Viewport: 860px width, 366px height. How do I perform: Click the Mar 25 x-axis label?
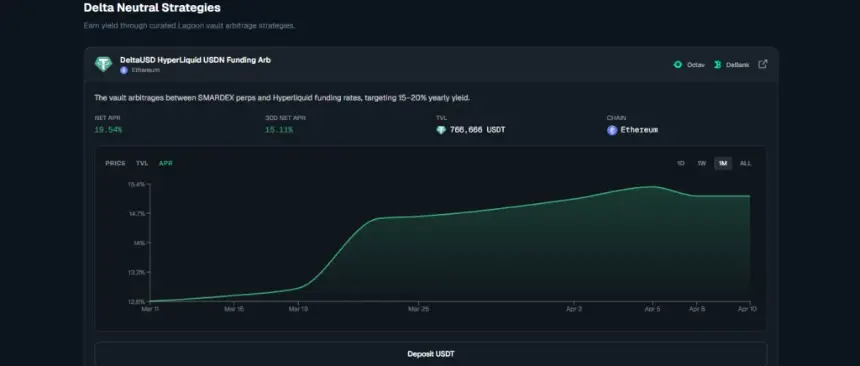418,309
